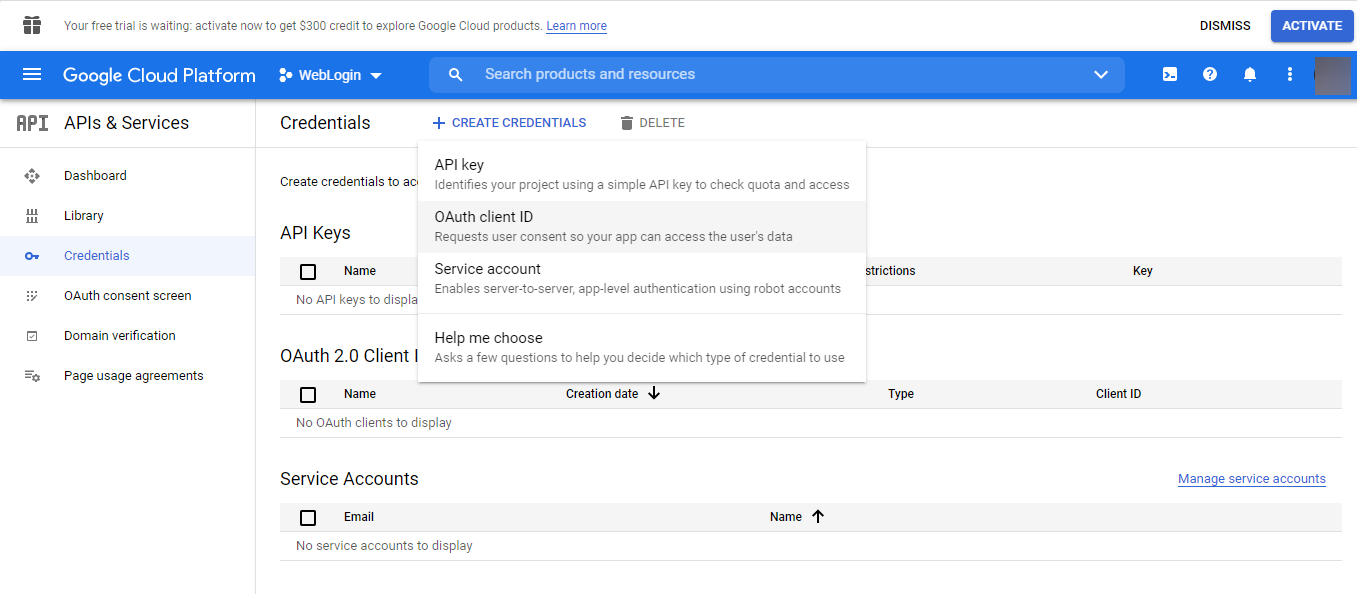1357x594 pixels.
Task: Click the WebLogin project icon
Action: pyautogui.click(x=286, y=75)
